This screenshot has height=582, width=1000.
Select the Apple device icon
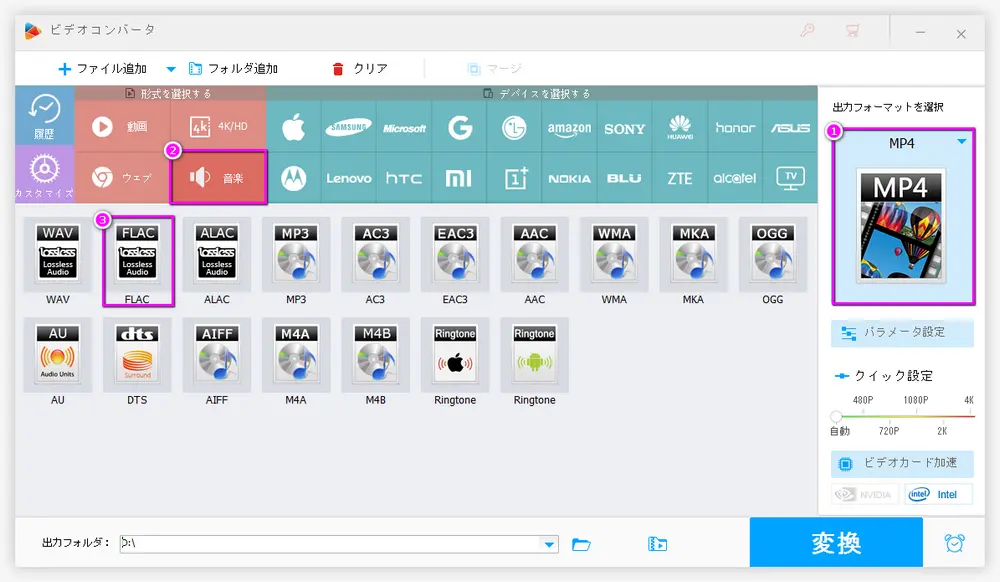(293, 128)
